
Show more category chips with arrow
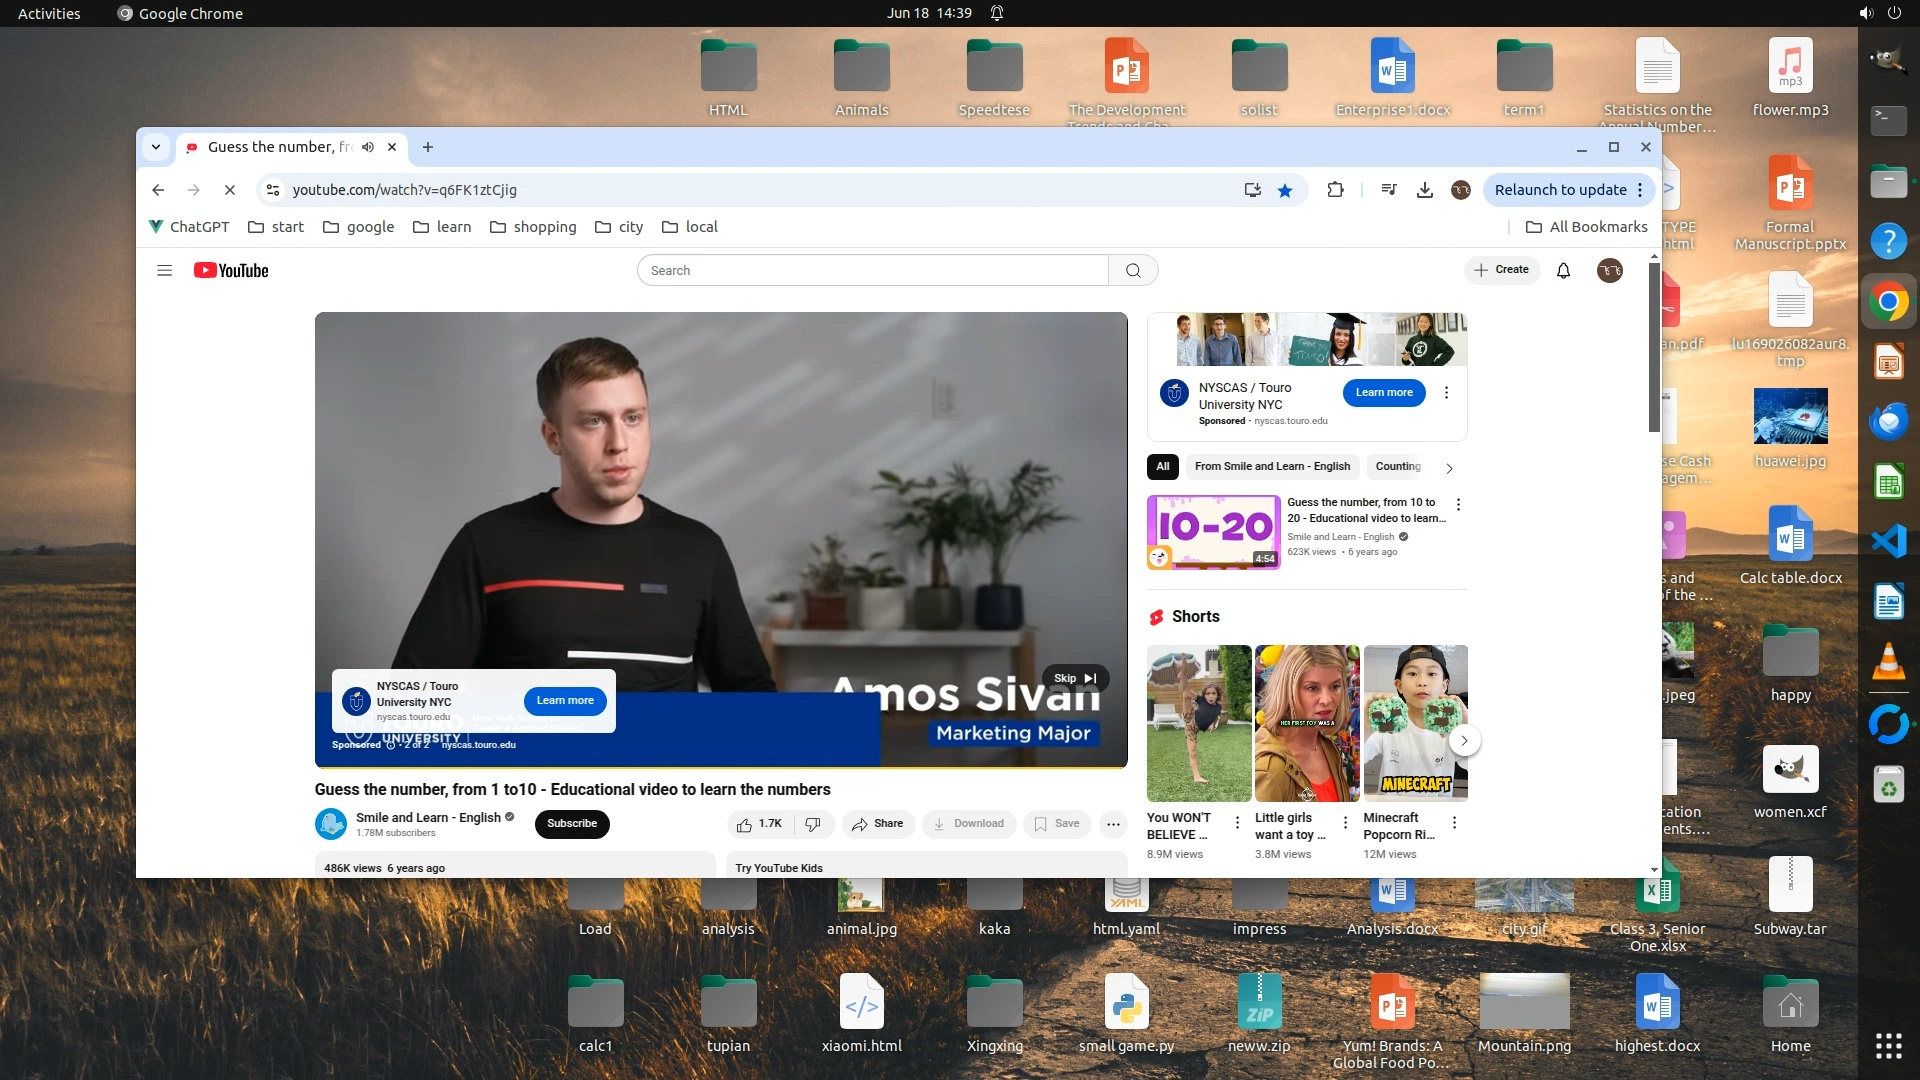tap(1449, 467)
